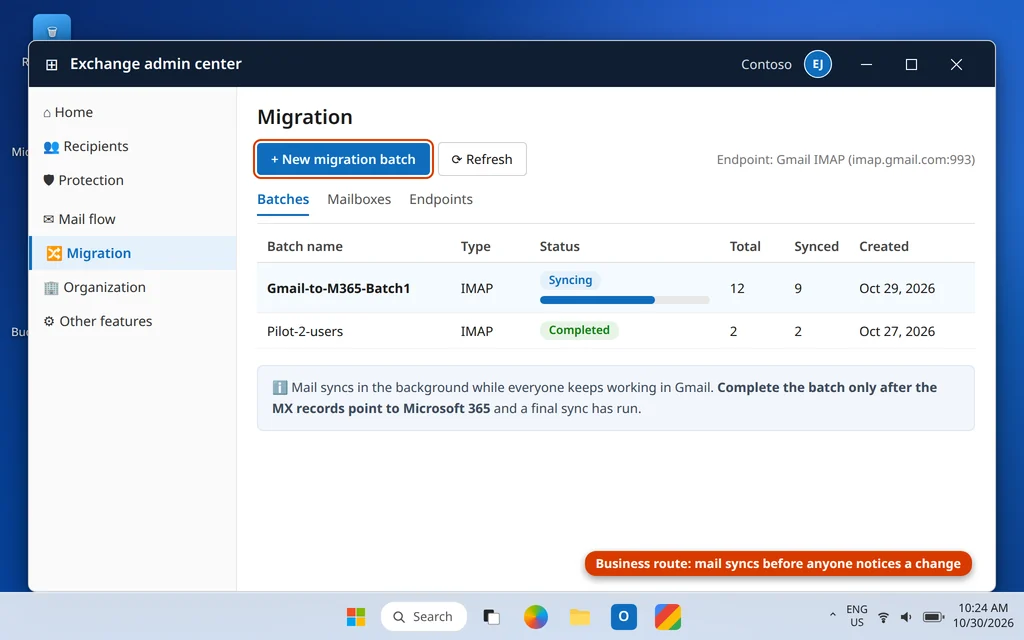Open the Windows Start menu
The image size is (1024, 640).
point(356,616)
